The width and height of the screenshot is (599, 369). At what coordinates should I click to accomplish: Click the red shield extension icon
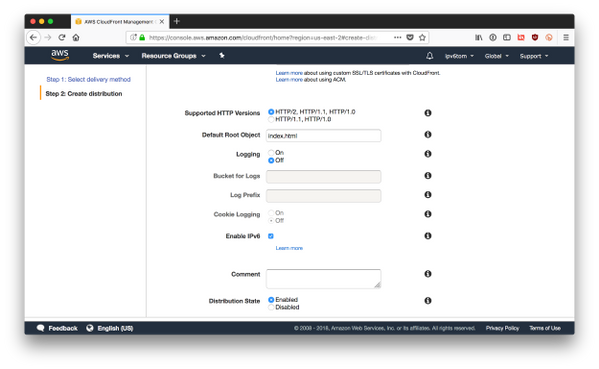click(x=535, y=37)
